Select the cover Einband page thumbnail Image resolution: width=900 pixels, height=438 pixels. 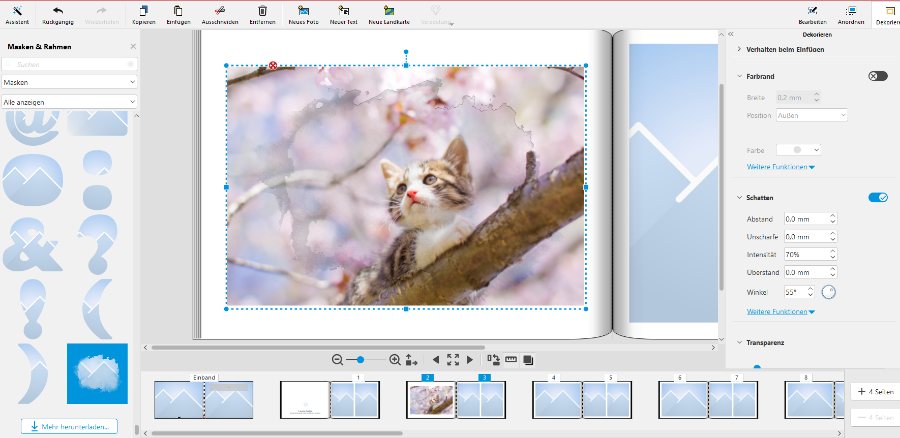point(204,400)
